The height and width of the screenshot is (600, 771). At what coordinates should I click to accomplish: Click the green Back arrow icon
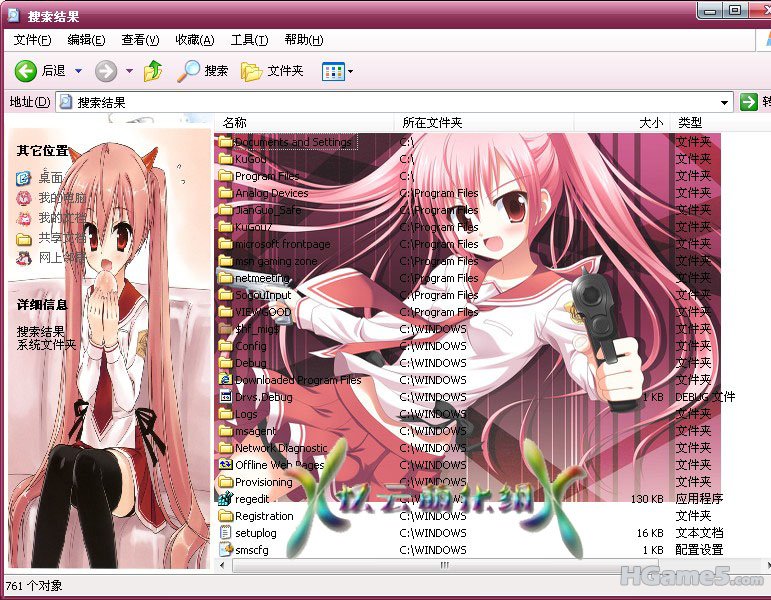26,71
